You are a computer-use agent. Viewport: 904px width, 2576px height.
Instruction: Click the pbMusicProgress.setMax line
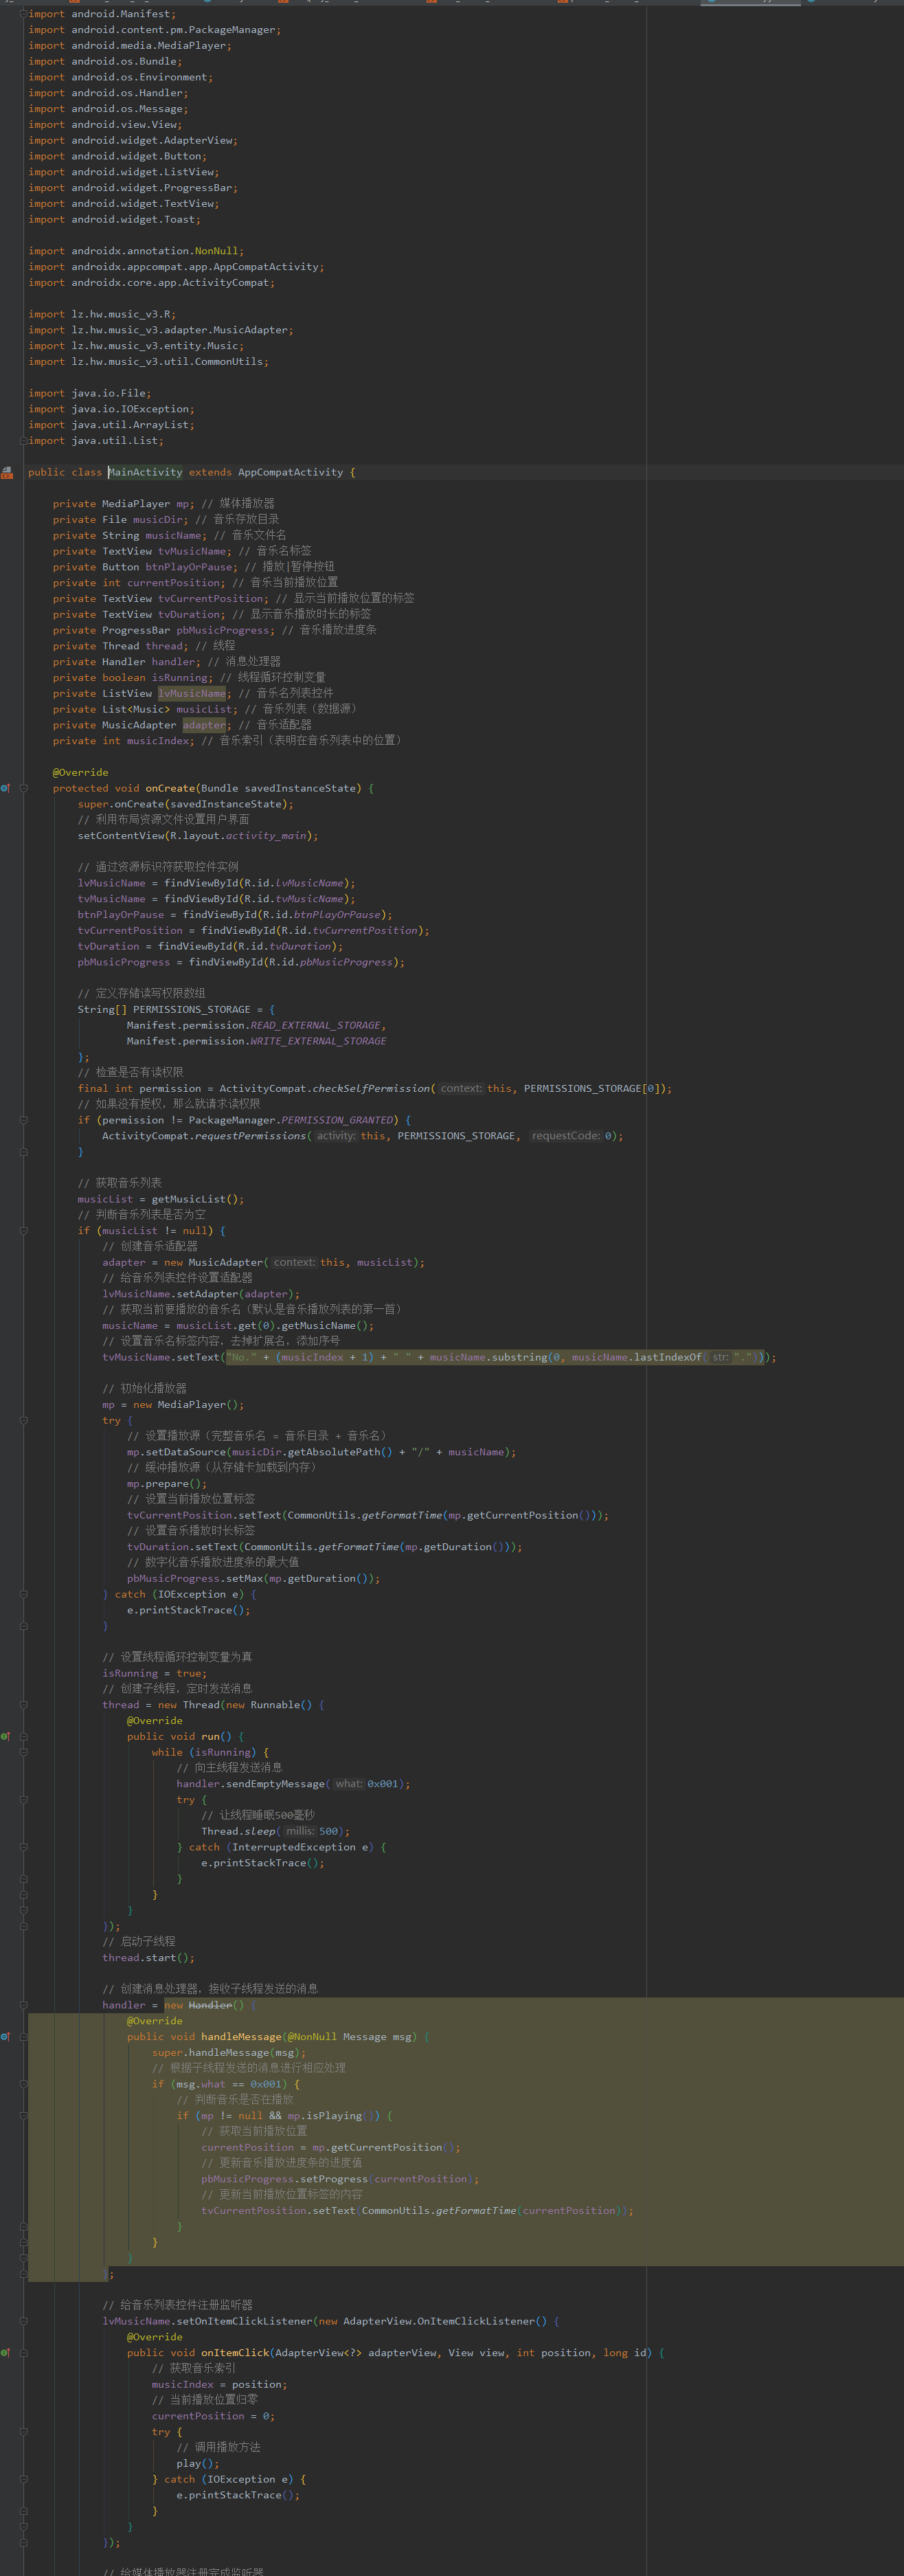[x=254, y=1578]
